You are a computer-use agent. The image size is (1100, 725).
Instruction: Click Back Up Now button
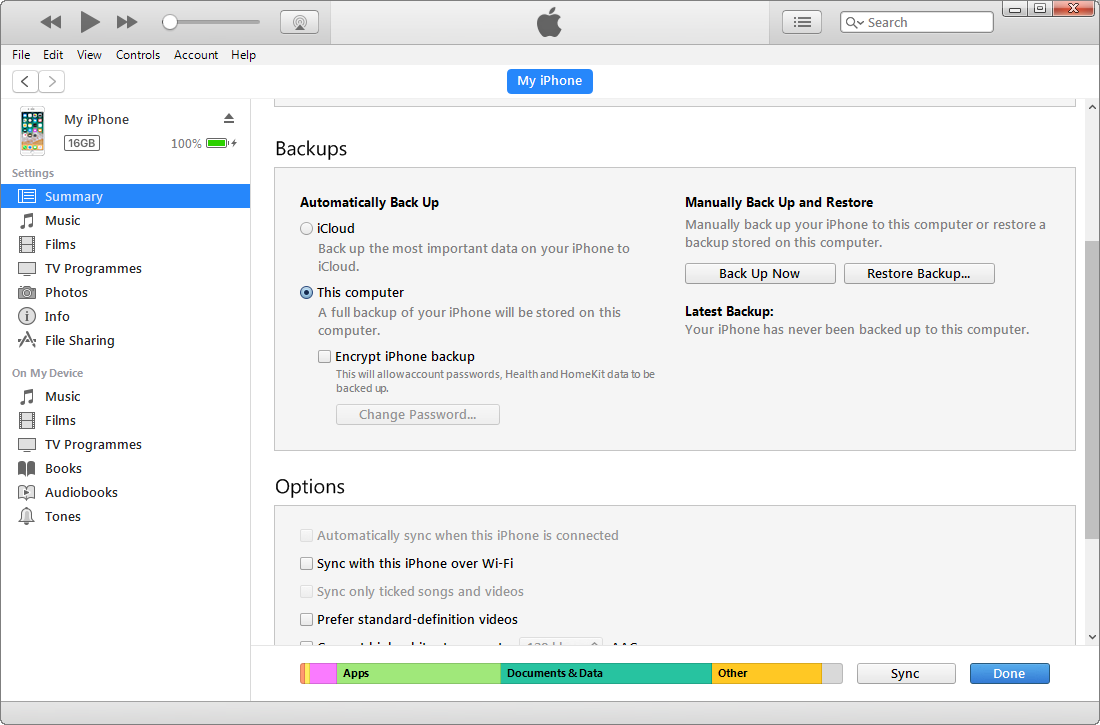[760, 274]
